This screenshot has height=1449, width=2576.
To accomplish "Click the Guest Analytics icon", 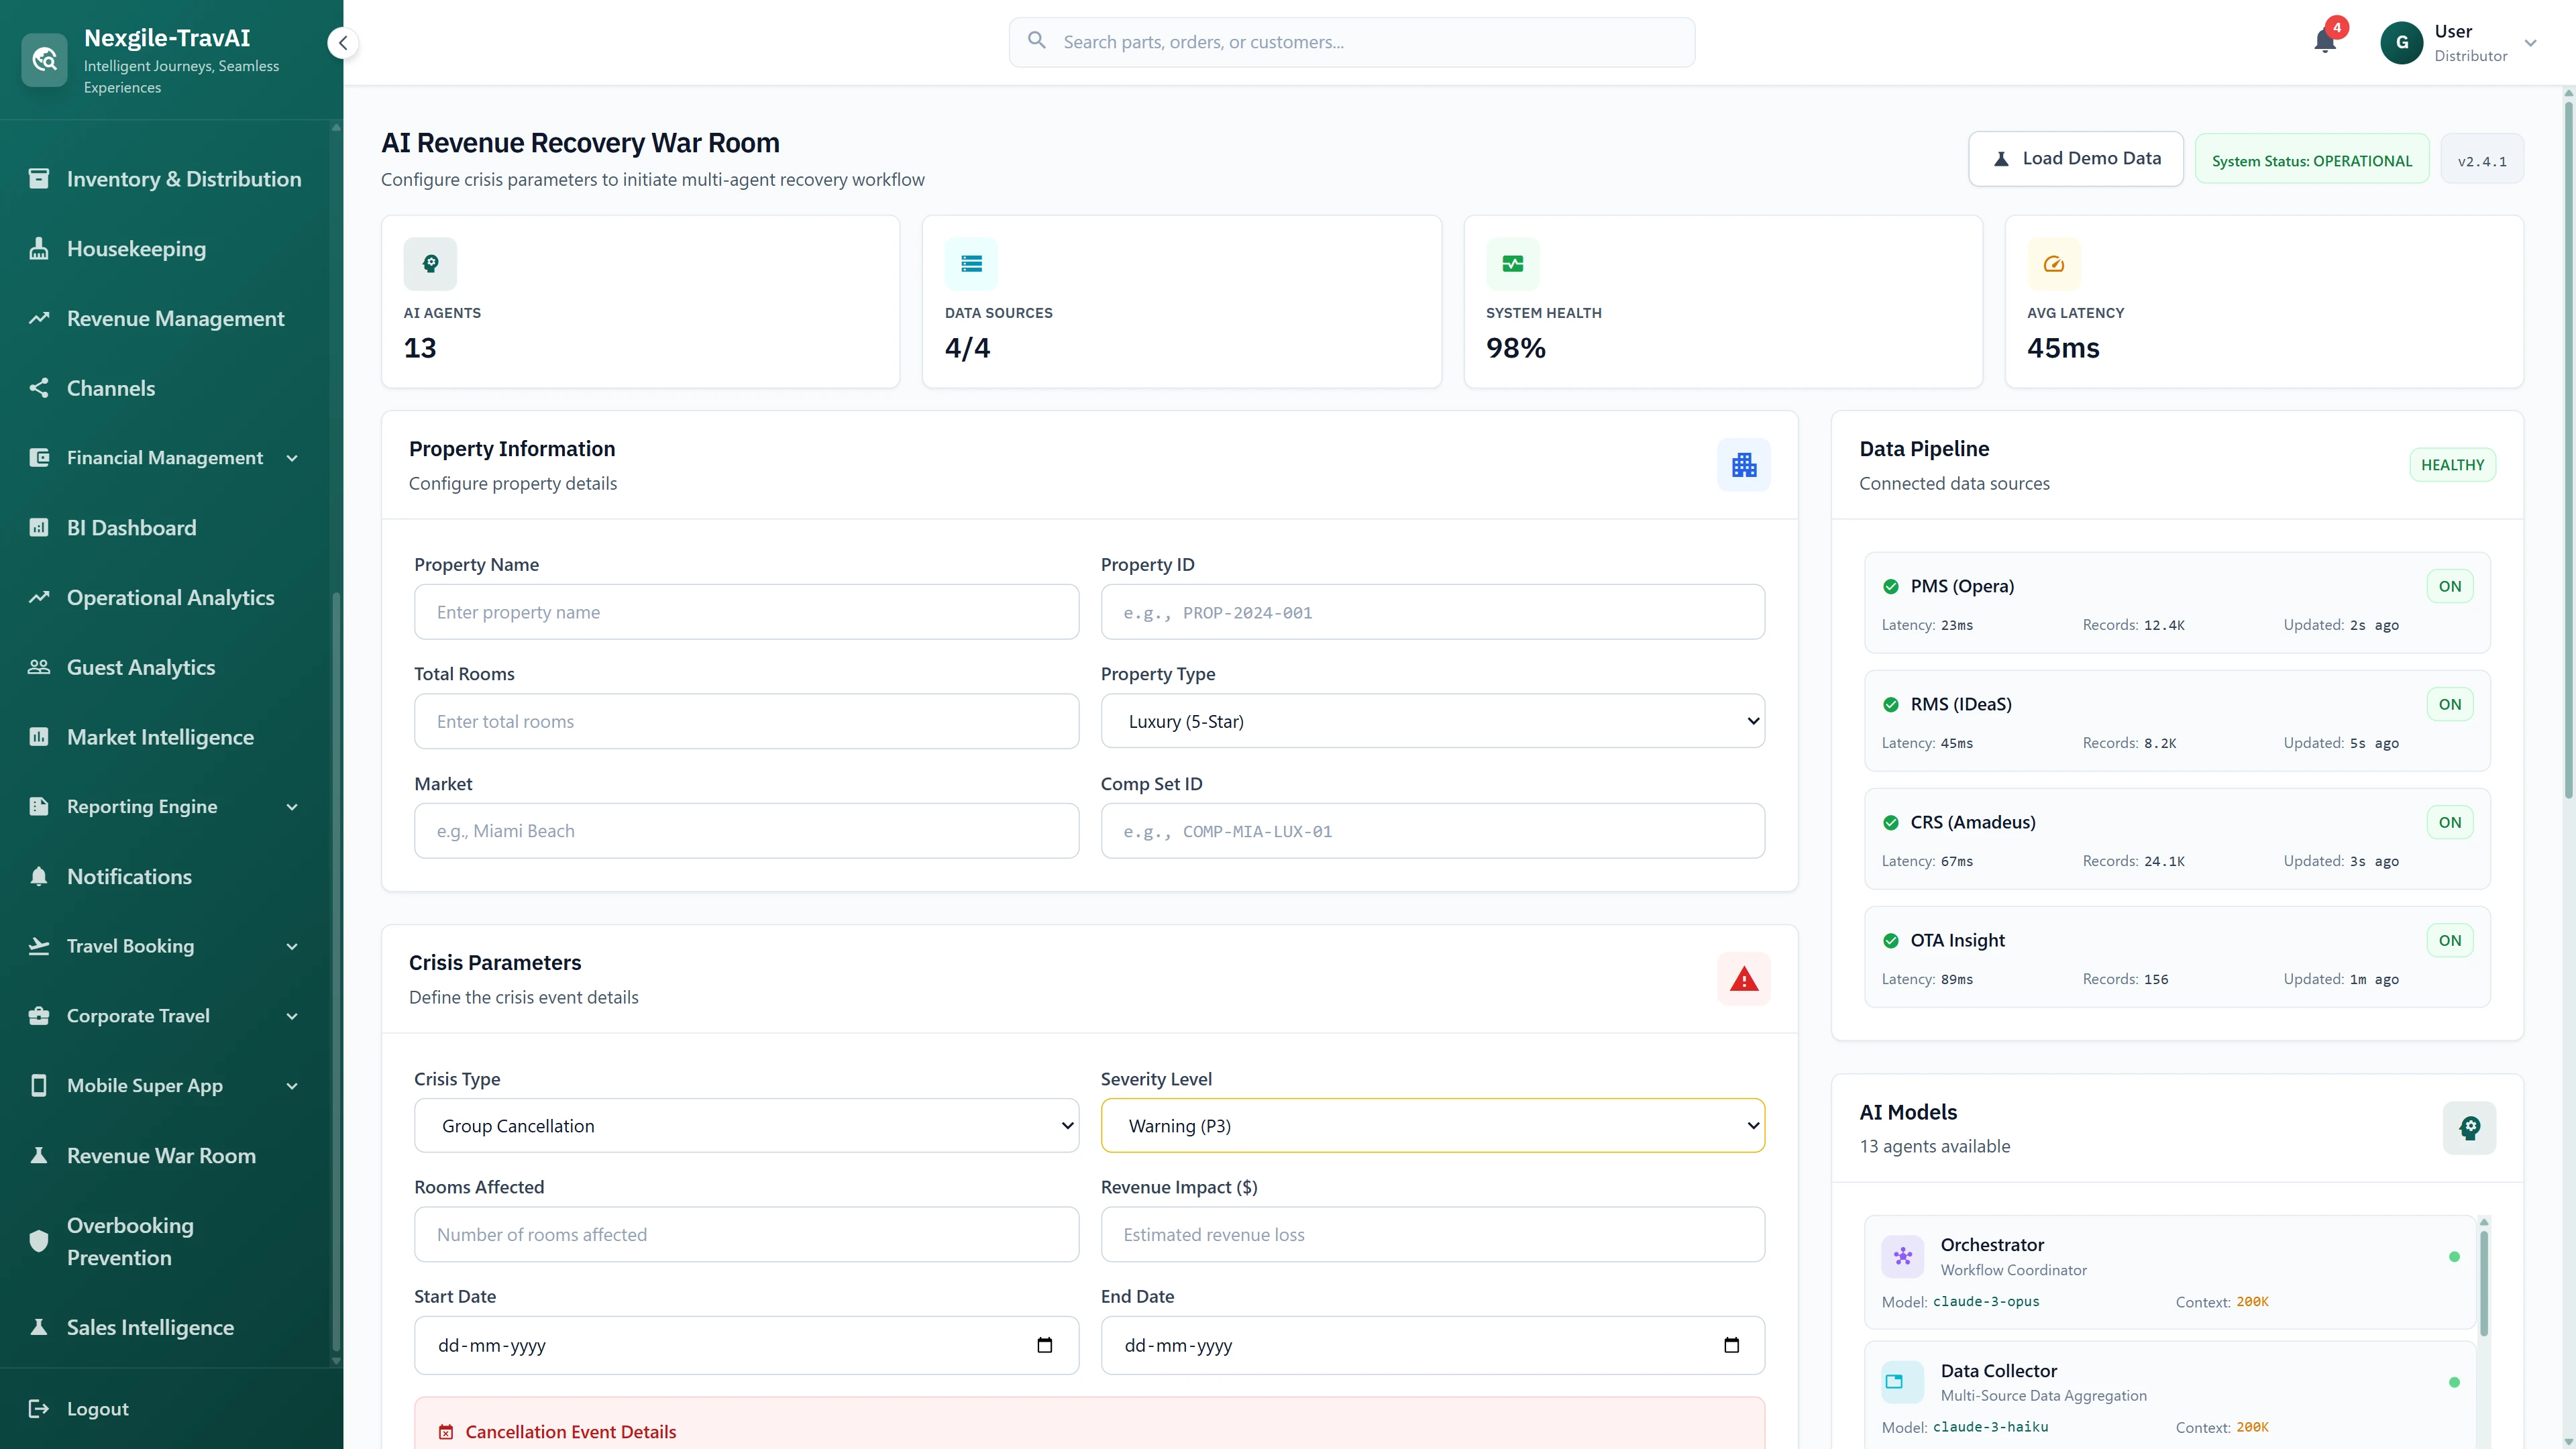I will tap(40, 667).
